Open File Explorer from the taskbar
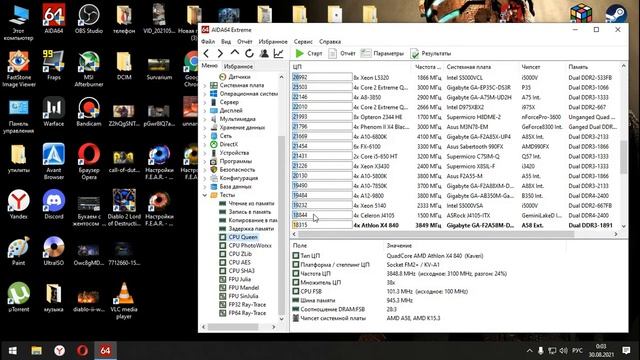 [36, 351]
